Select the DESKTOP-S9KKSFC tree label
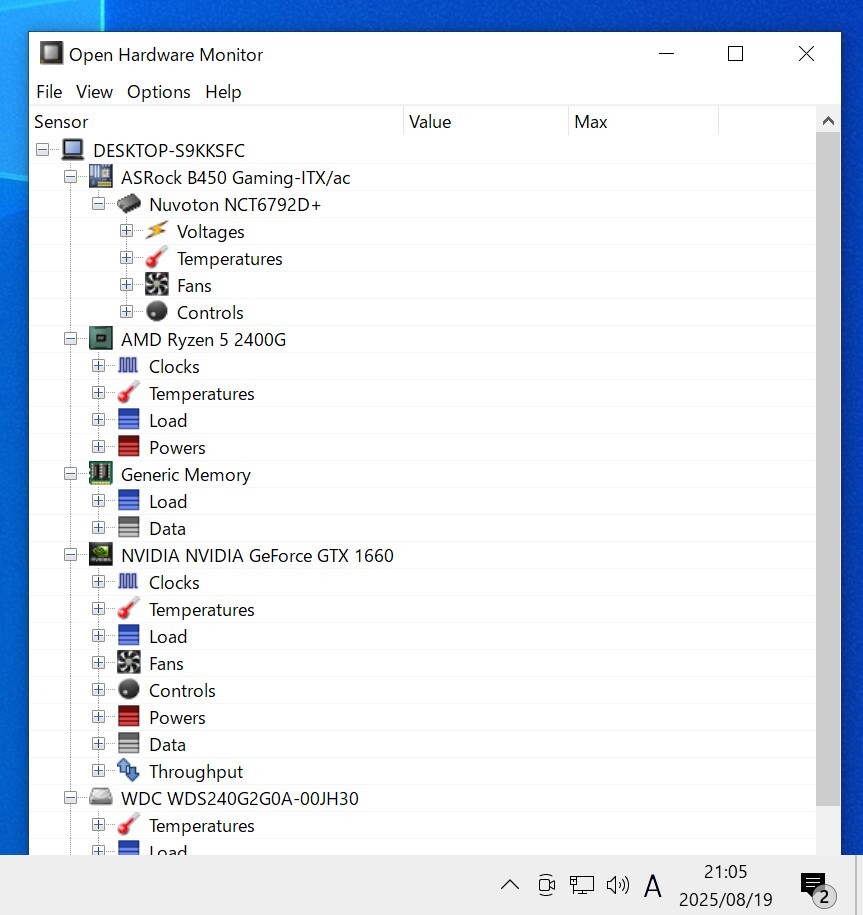This screenshot has width=863, height=915. [x=169, y=151]
